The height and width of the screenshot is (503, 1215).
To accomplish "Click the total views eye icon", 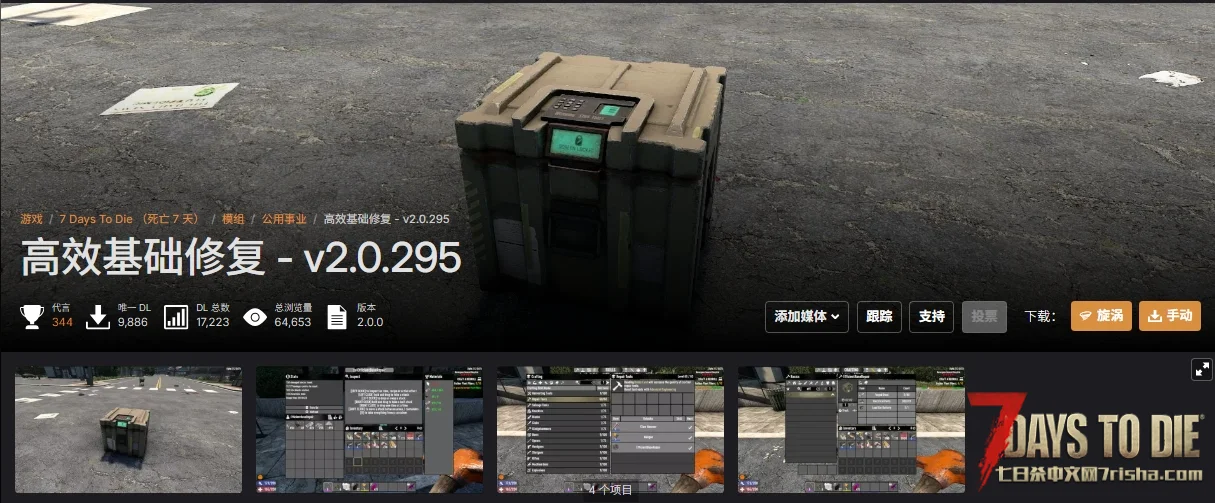I will pyautogui.click(x=255, y=317).
